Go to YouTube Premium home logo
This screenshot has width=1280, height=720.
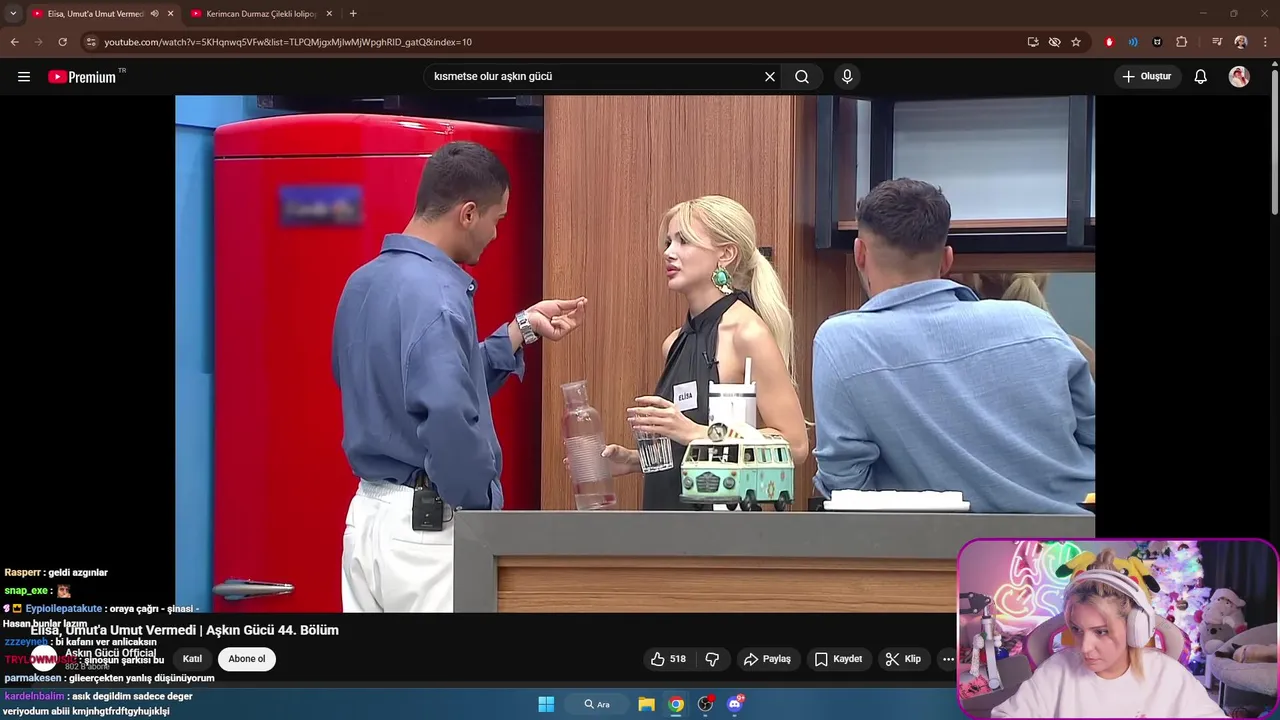tap(82, 77)
